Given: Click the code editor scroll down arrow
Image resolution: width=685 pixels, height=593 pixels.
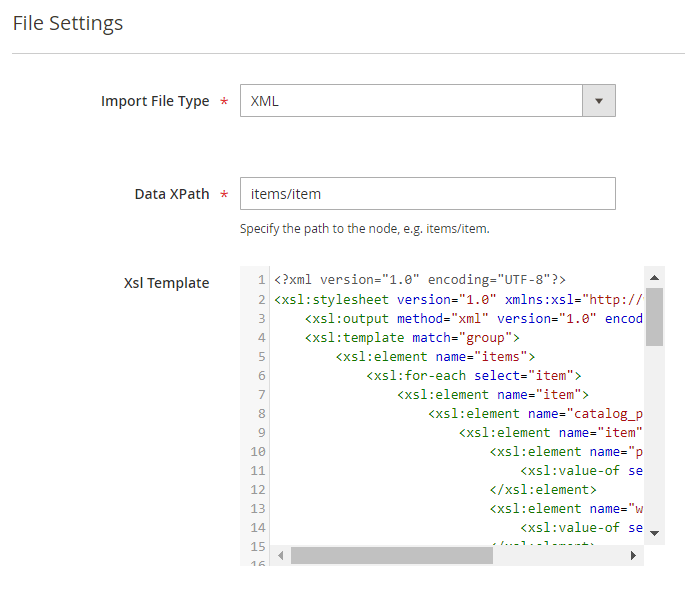Looking at the screenshot, I should pos(654,533).
